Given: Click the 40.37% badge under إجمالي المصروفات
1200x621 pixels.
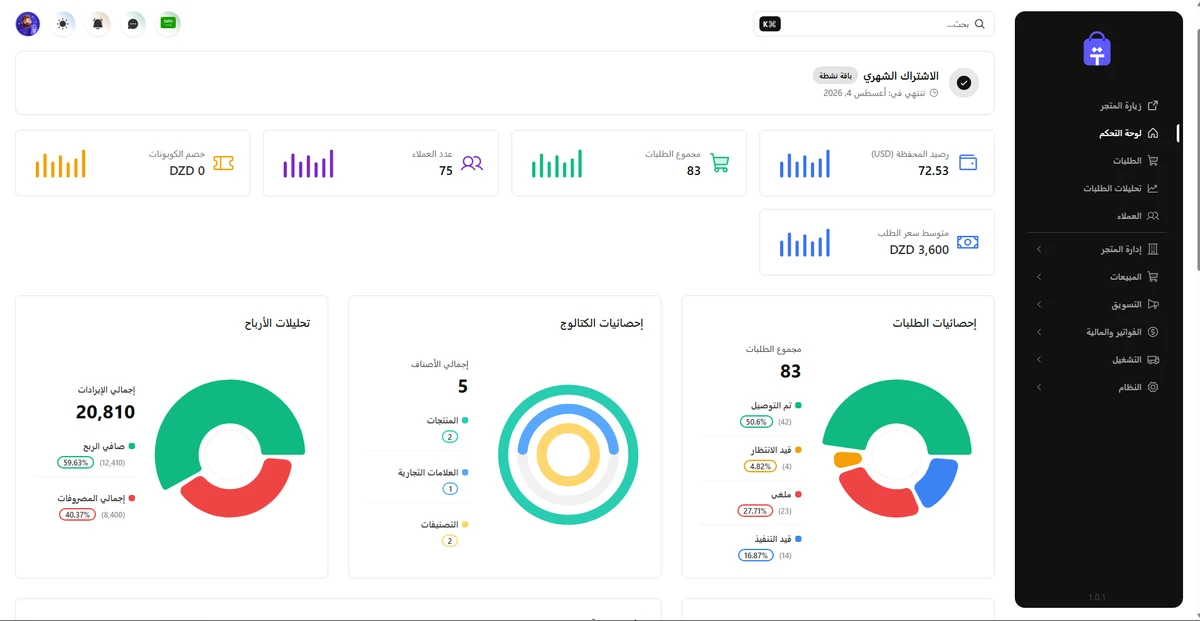Looking at the screenshot, I should [x=76, y=515].
